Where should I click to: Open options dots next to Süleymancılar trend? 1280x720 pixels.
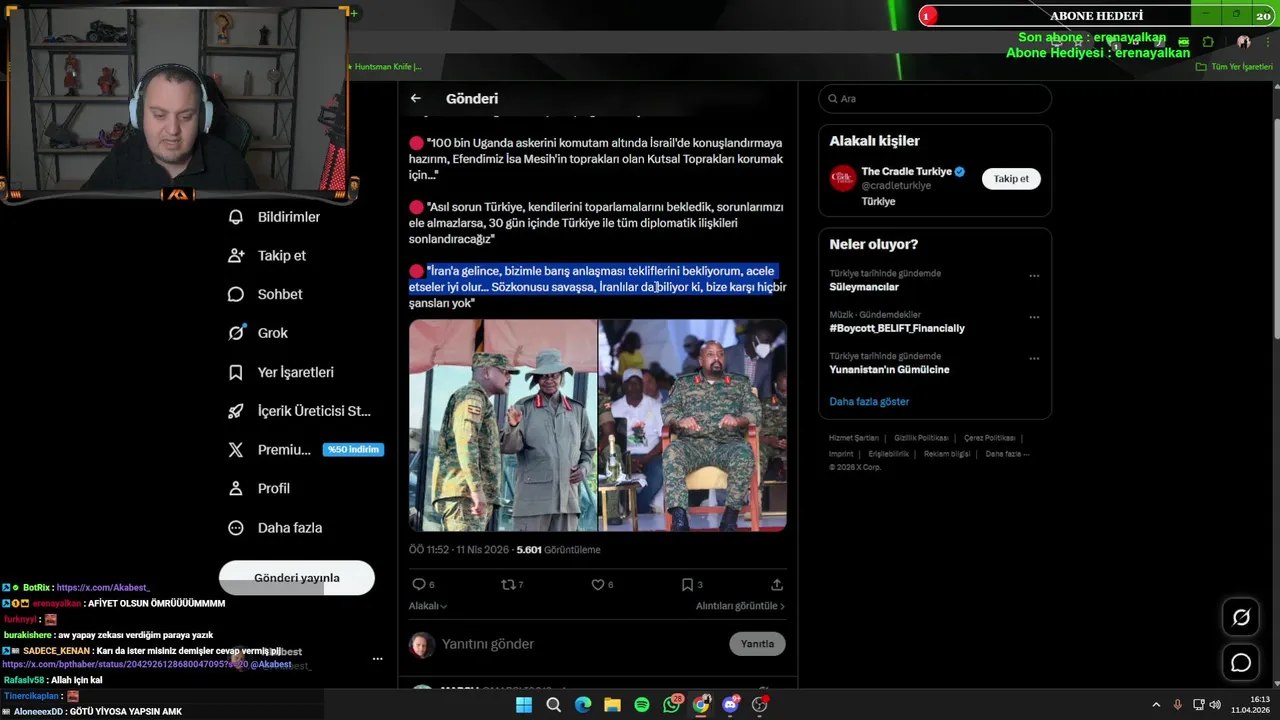(1034, 276)
